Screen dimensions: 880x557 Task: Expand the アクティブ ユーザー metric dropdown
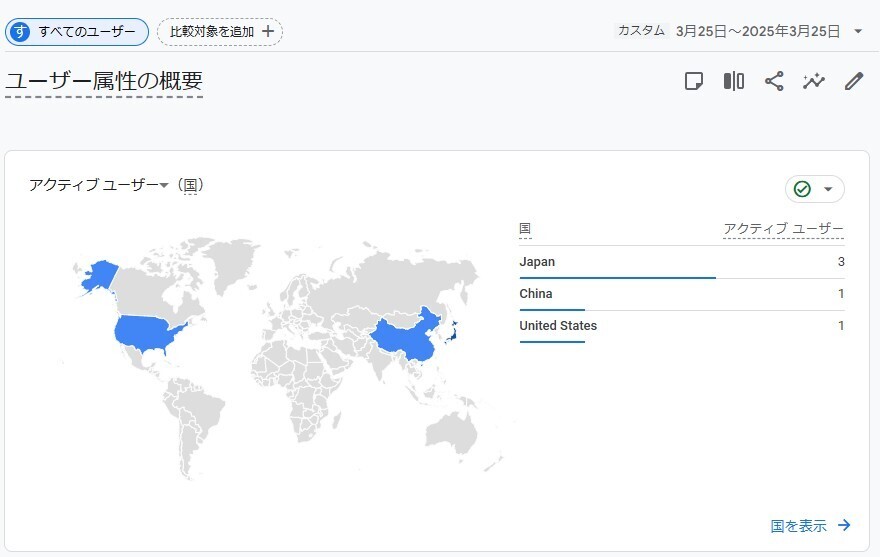[164, 185]
